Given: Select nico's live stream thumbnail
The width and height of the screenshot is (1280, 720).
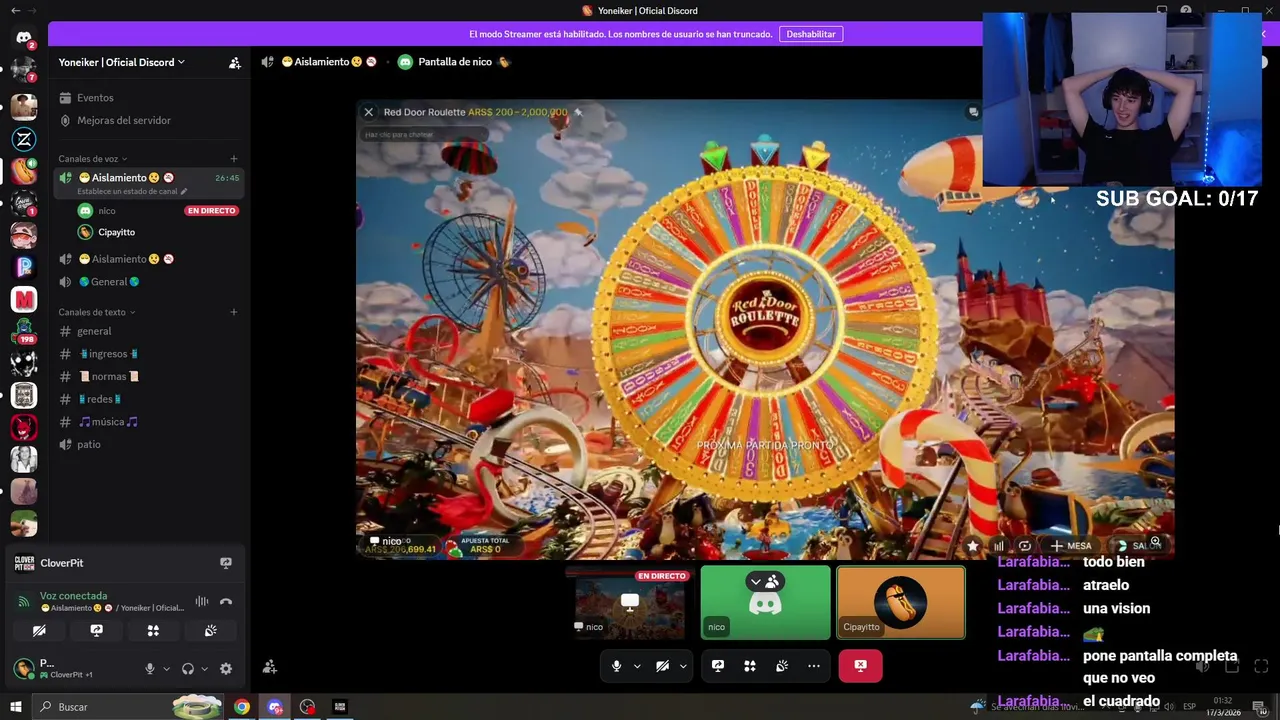Looking at the screenshot, I should point(630,603).
